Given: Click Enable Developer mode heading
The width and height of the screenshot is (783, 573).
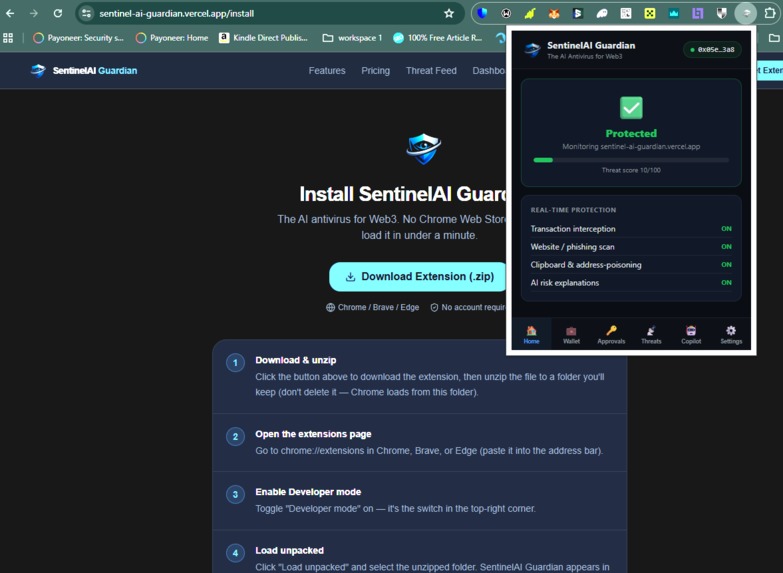Looking at the screenshot, I should 308,492.
